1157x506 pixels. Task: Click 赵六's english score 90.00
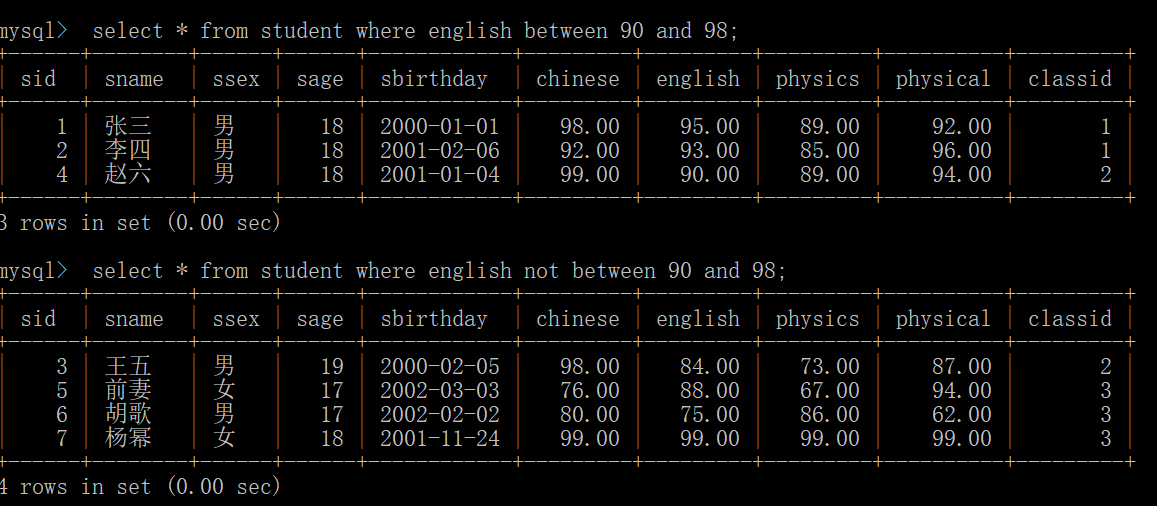(x=710, y=174)
